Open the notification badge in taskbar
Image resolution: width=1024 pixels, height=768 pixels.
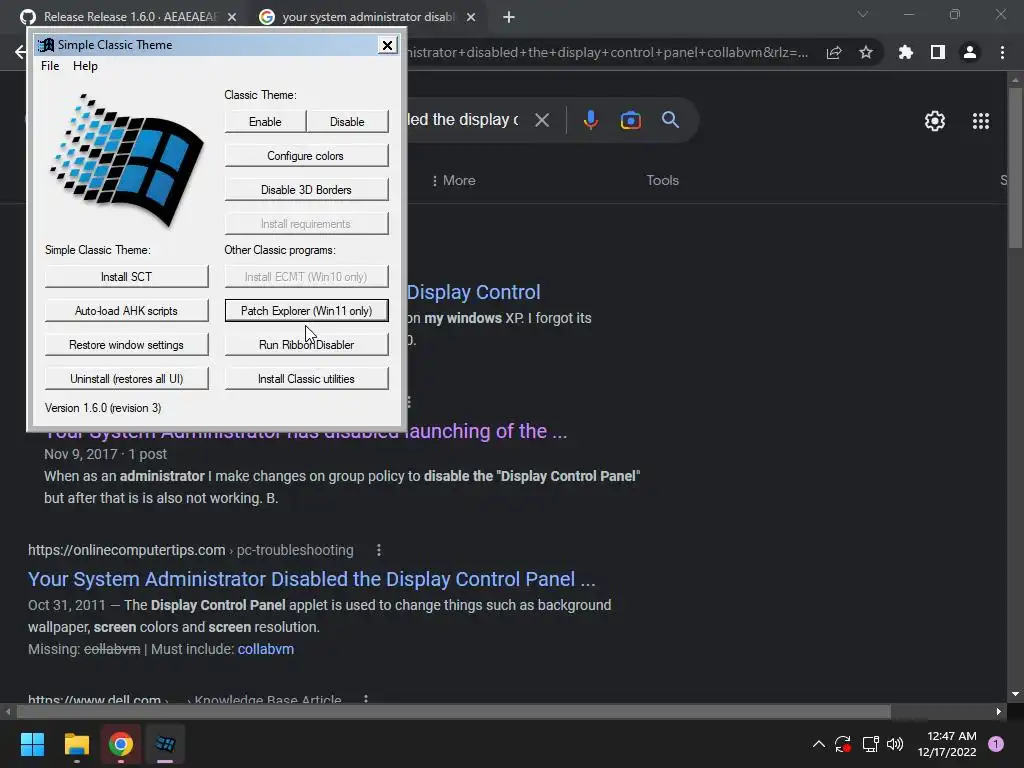996,744
